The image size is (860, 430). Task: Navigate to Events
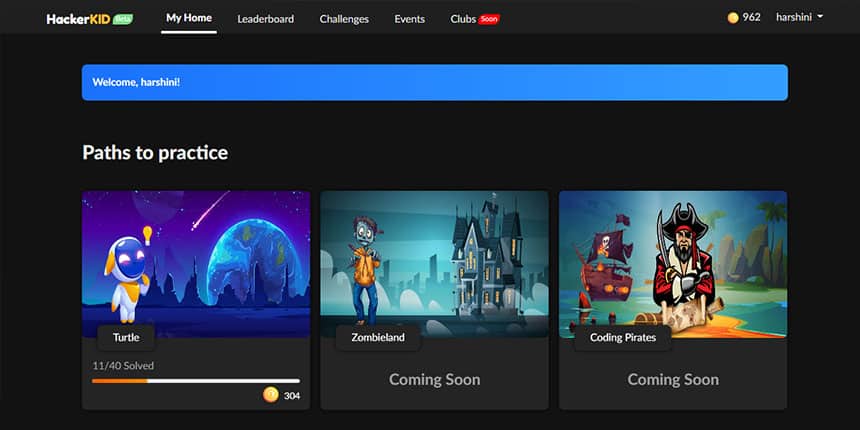409,19
